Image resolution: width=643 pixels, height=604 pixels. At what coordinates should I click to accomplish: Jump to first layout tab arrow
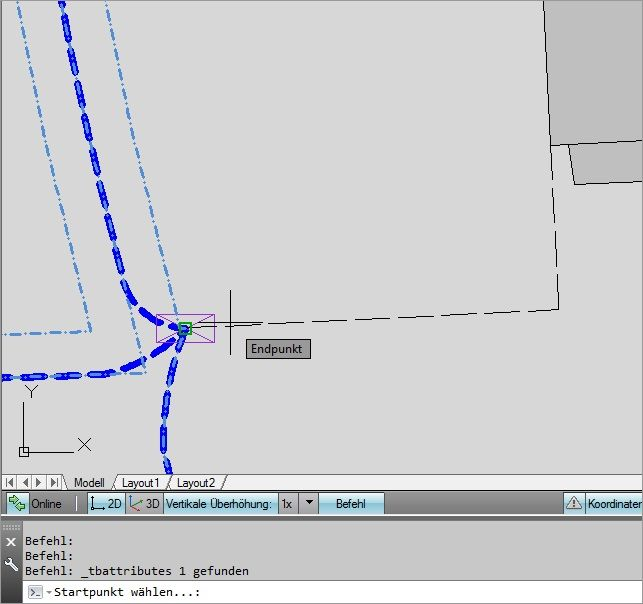click(10, 482)
